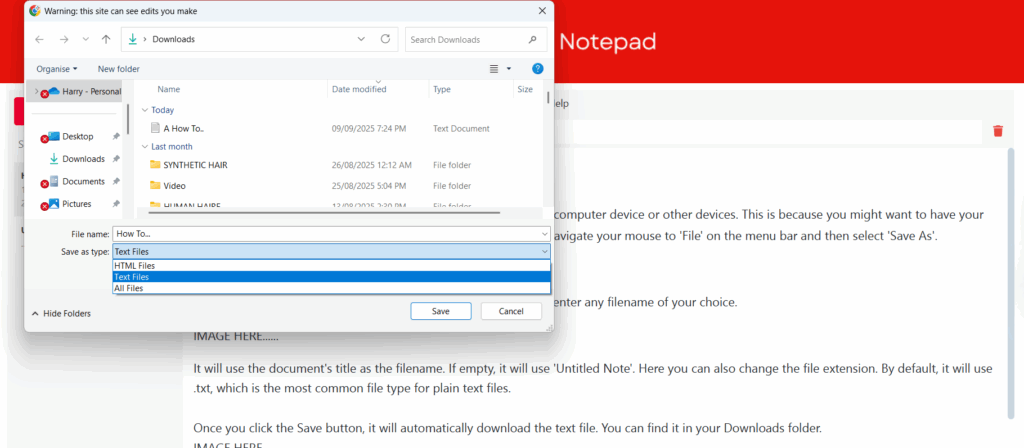Click the Up directory arrow
This screenshot has width=1024, height=448.
[106, 40]
